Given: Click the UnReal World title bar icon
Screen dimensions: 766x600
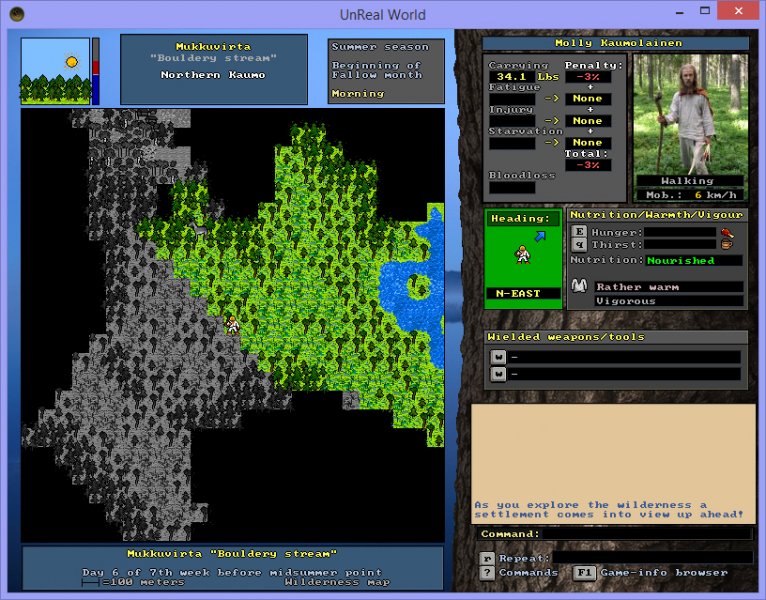Looking at the screenshot, I should pyautogui.click(x=13, y=14).
